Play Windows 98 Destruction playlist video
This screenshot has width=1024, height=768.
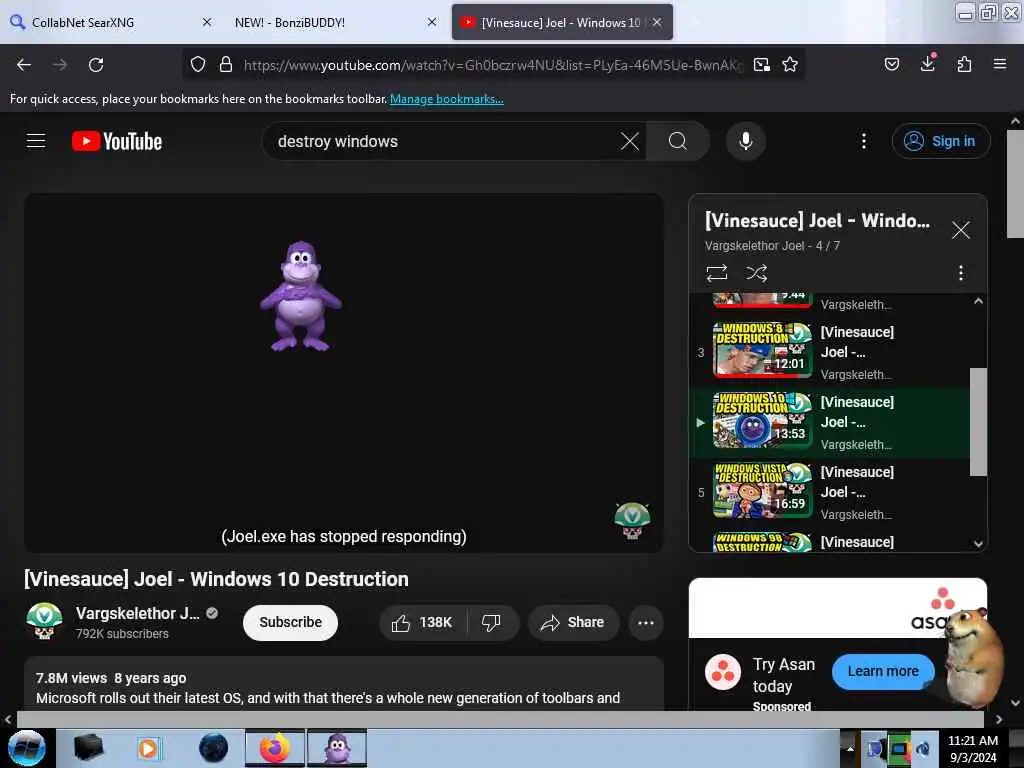point(829,541)
